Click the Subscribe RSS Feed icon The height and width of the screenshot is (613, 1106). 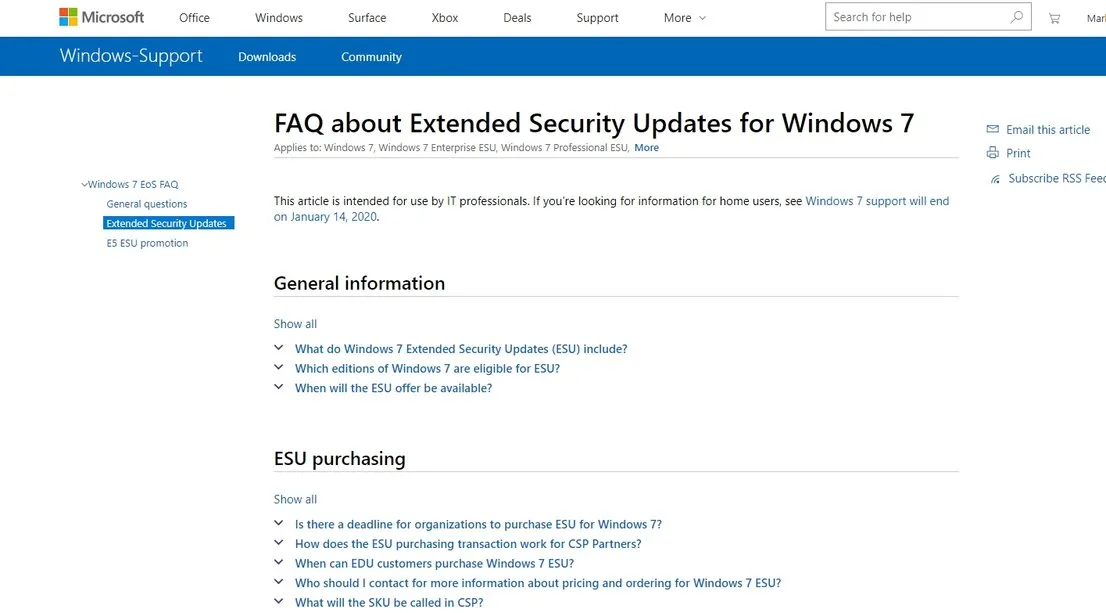click(991, 177)
